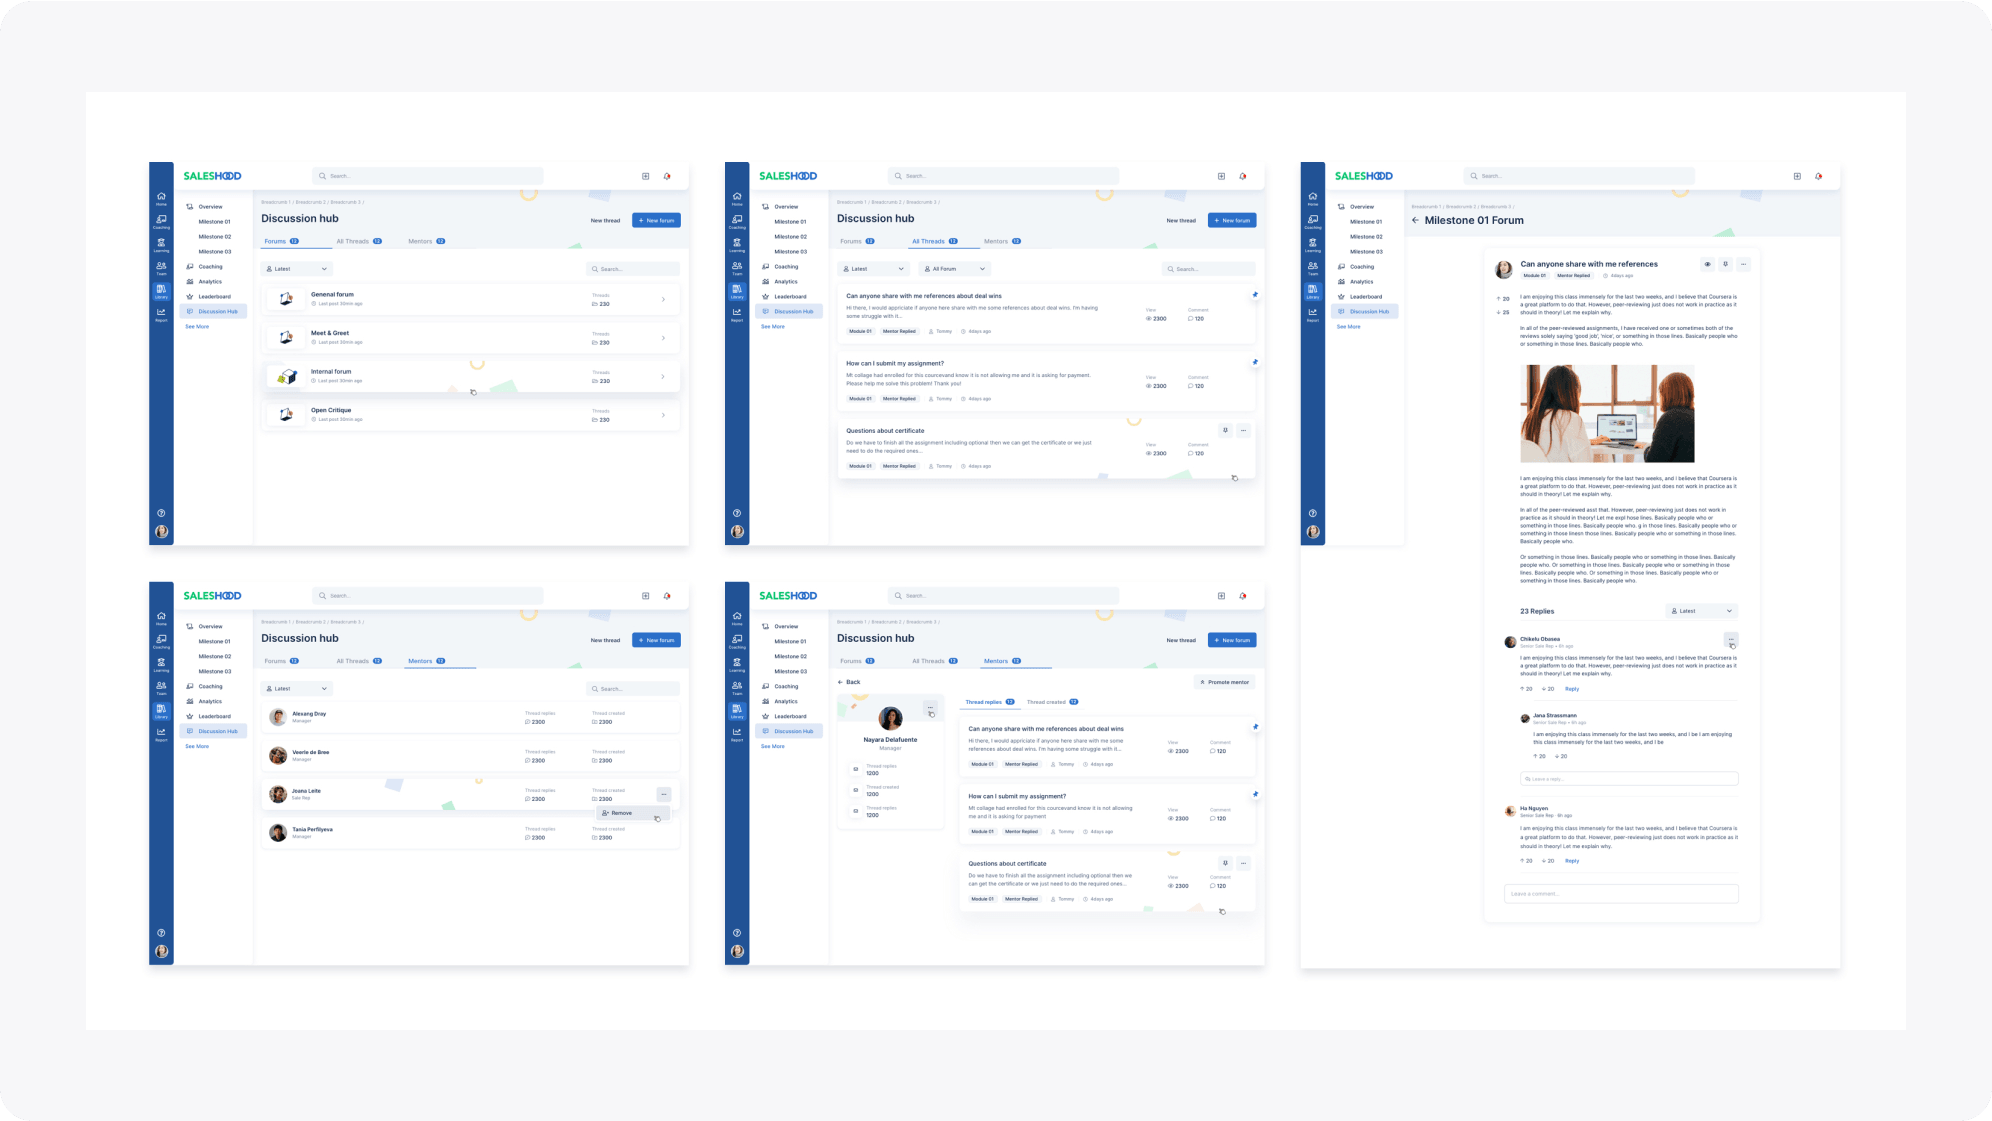The image size is (1992, 1121).
Task: Unpin 'Can anyone share' thread in All Threads screen
Action: [x=1255, y=295]
